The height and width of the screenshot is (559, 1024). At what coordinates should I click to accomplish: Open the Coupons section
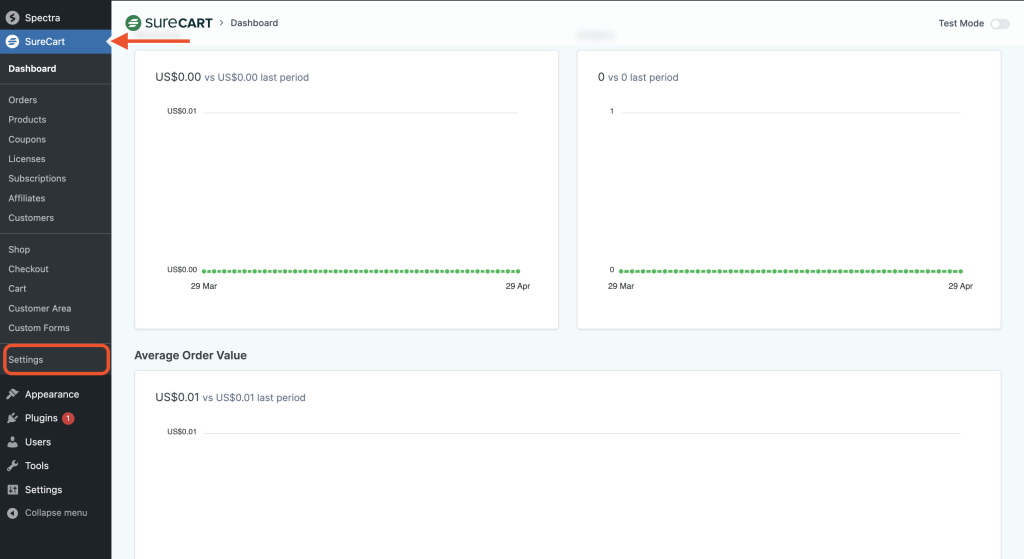[x=27, y=139]
